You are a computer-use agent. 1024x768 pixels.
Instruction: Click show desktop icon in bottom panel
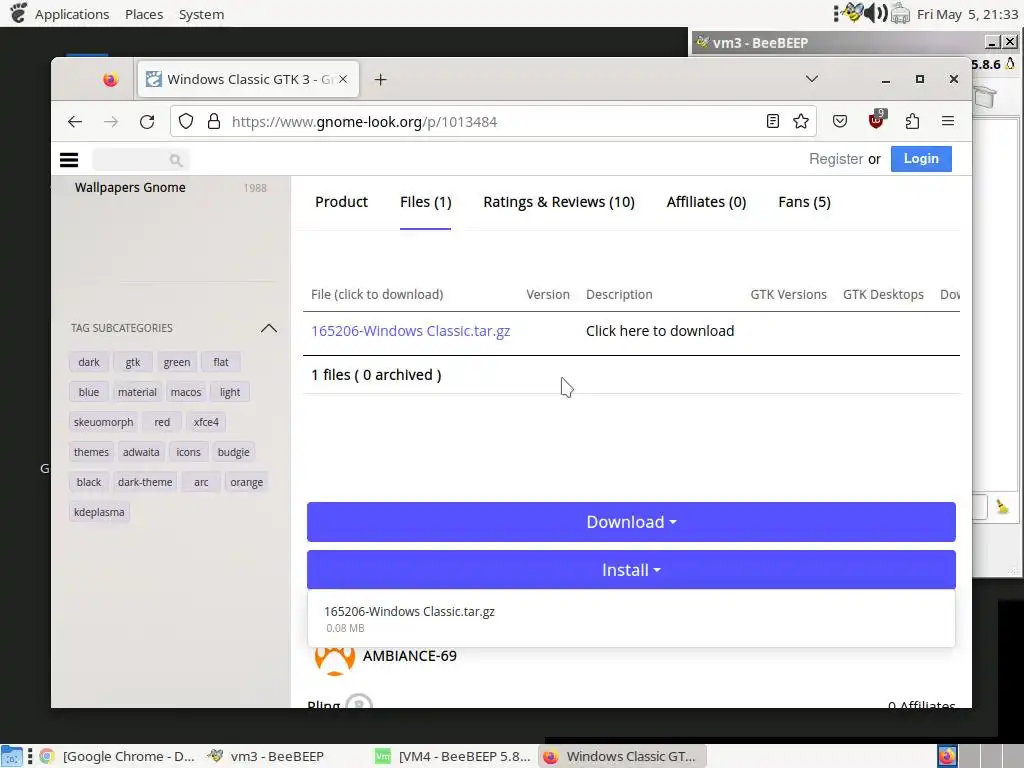(x=12, y=757)
